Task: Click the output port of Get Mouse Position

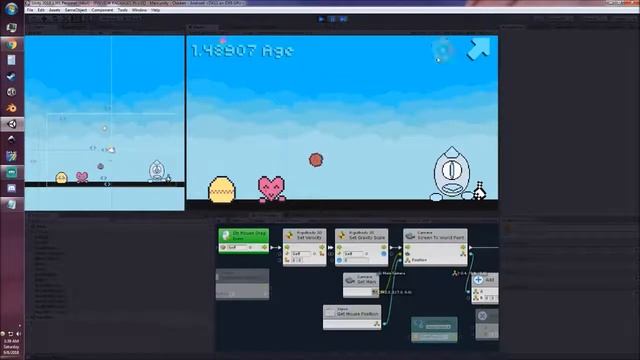Action: (377, 324)
